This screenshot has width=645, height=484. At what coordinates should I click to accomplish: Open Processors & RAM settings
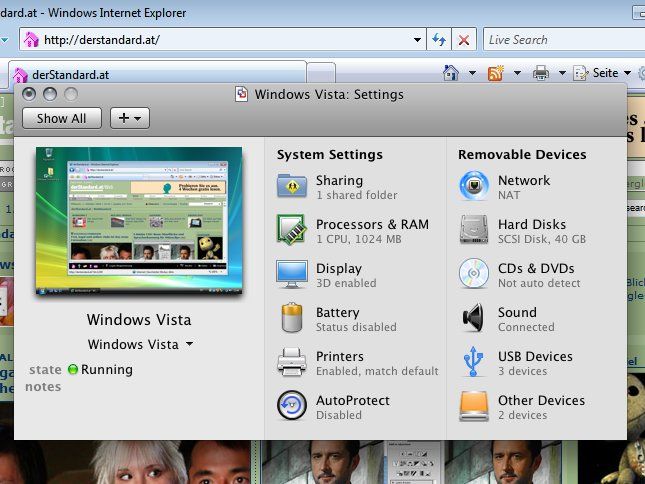point(291,231)
